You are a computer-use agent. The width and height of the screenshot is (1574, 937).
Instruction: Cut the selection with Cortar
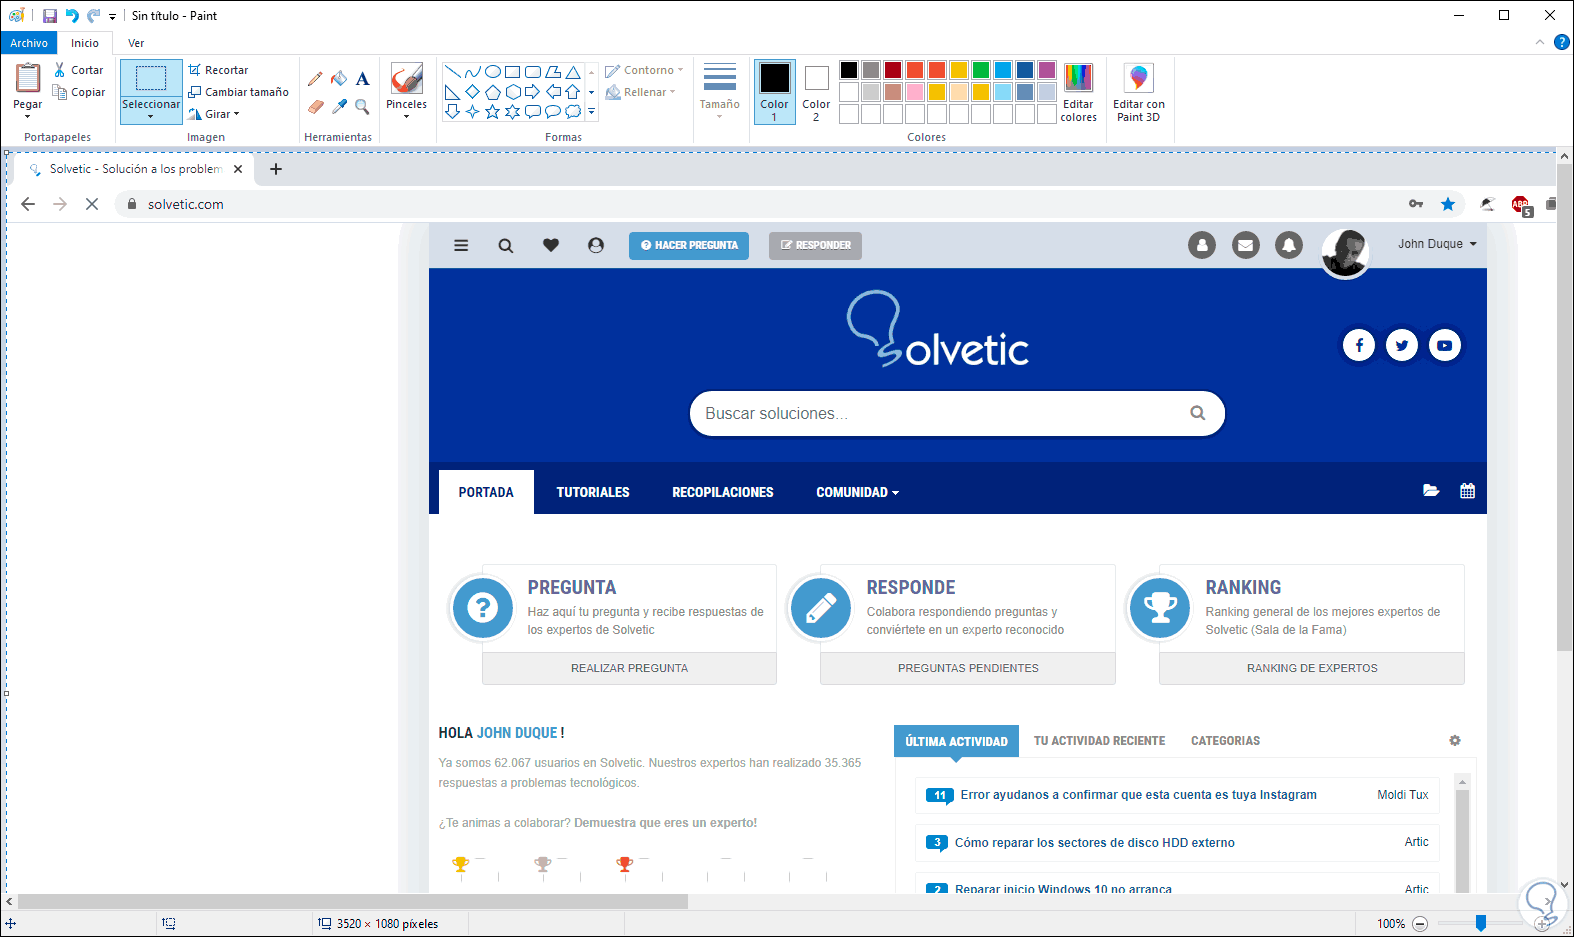click(x=79, y=70)
